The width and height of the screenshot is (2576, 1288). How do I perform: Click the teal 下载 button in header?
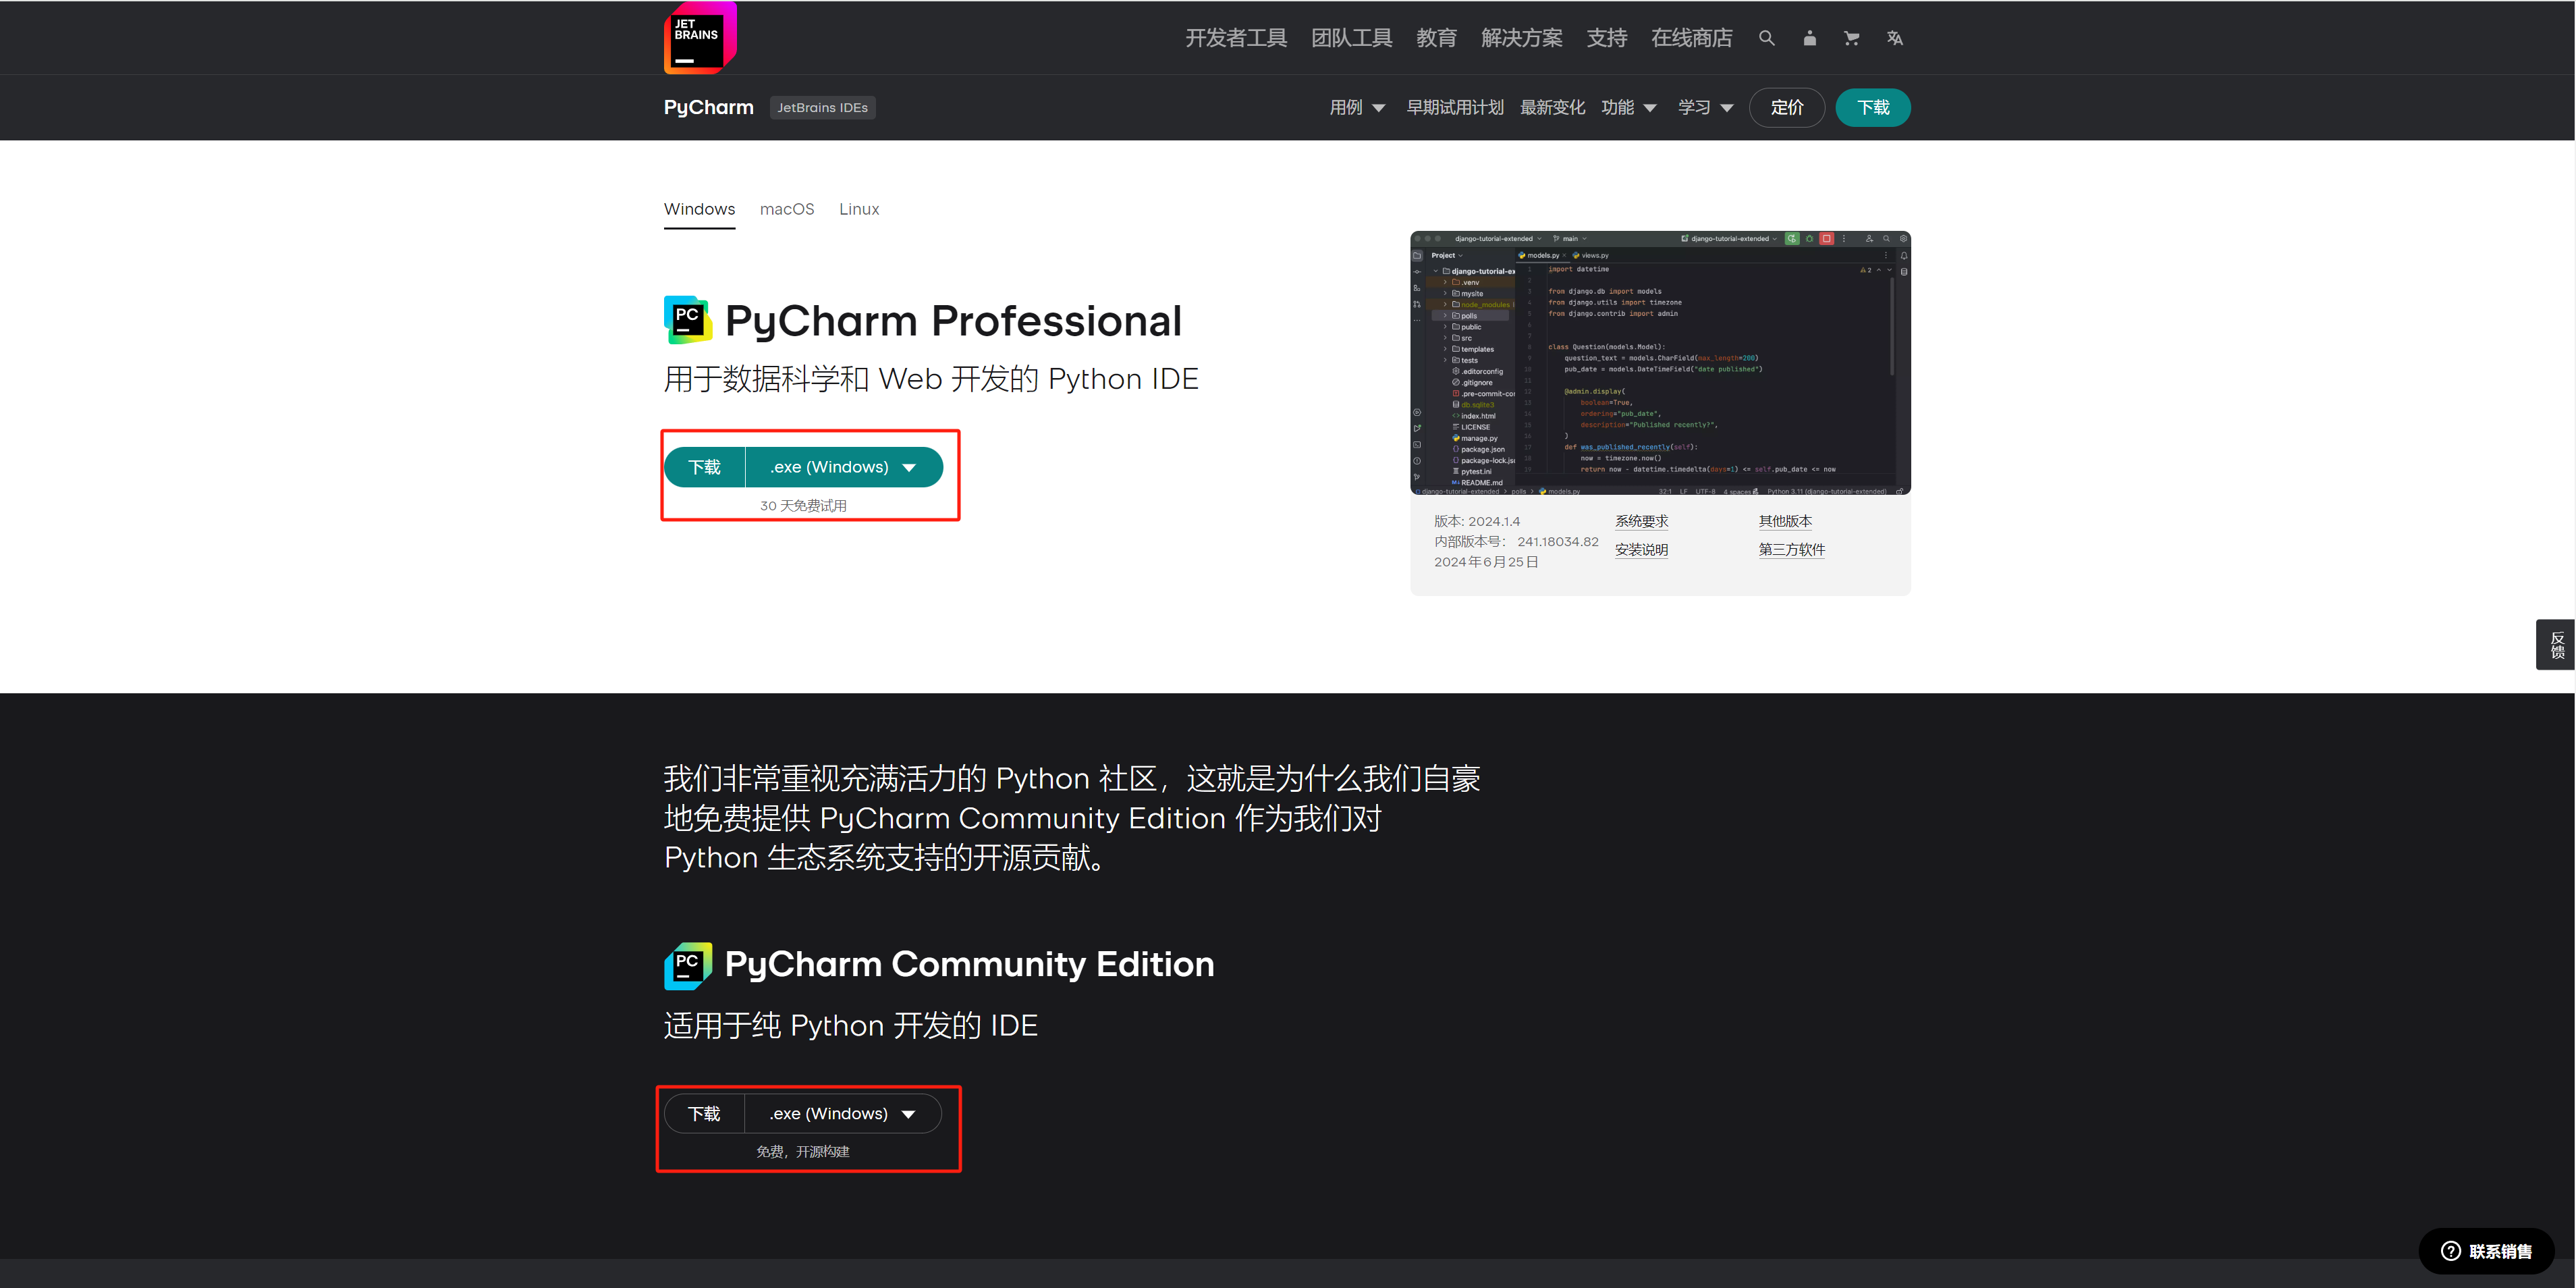click(x=1873, y=107)
